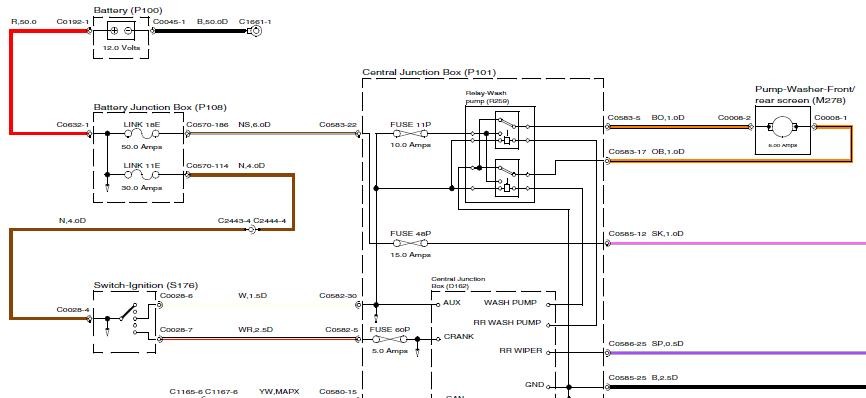Select the FUSE 48P symbol

point(410,243)
